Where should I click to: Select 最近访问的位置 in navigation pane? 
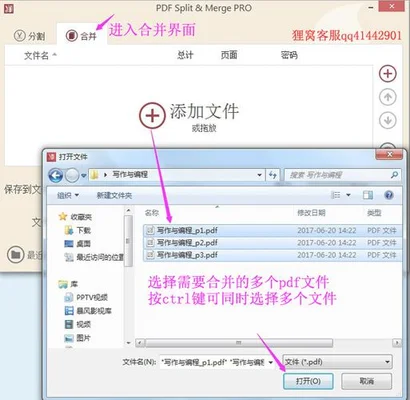click(94, 257)
